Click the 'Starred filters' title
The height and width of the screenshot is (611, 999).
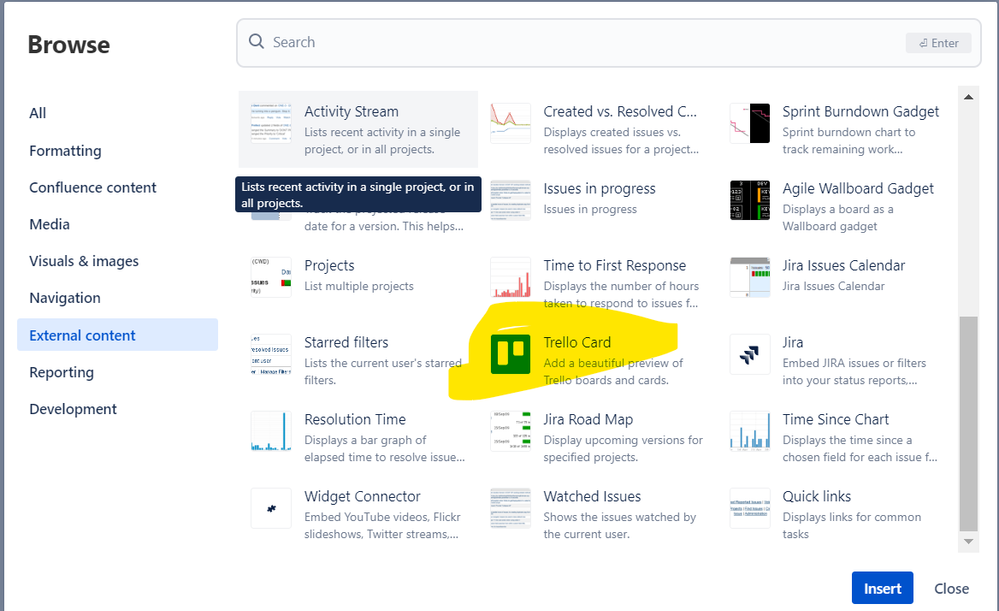[346, 343]
